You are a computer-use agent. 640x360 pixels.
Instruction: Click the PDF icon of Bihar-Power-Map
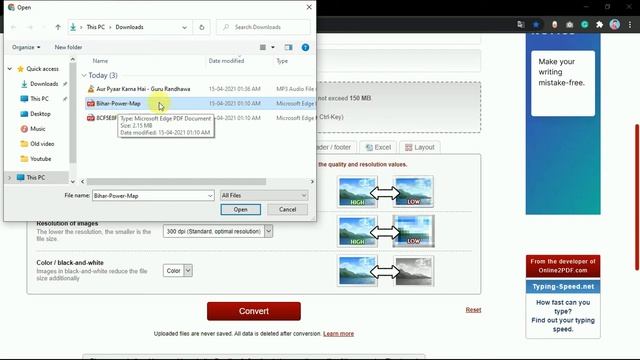[x=91, y=104]
